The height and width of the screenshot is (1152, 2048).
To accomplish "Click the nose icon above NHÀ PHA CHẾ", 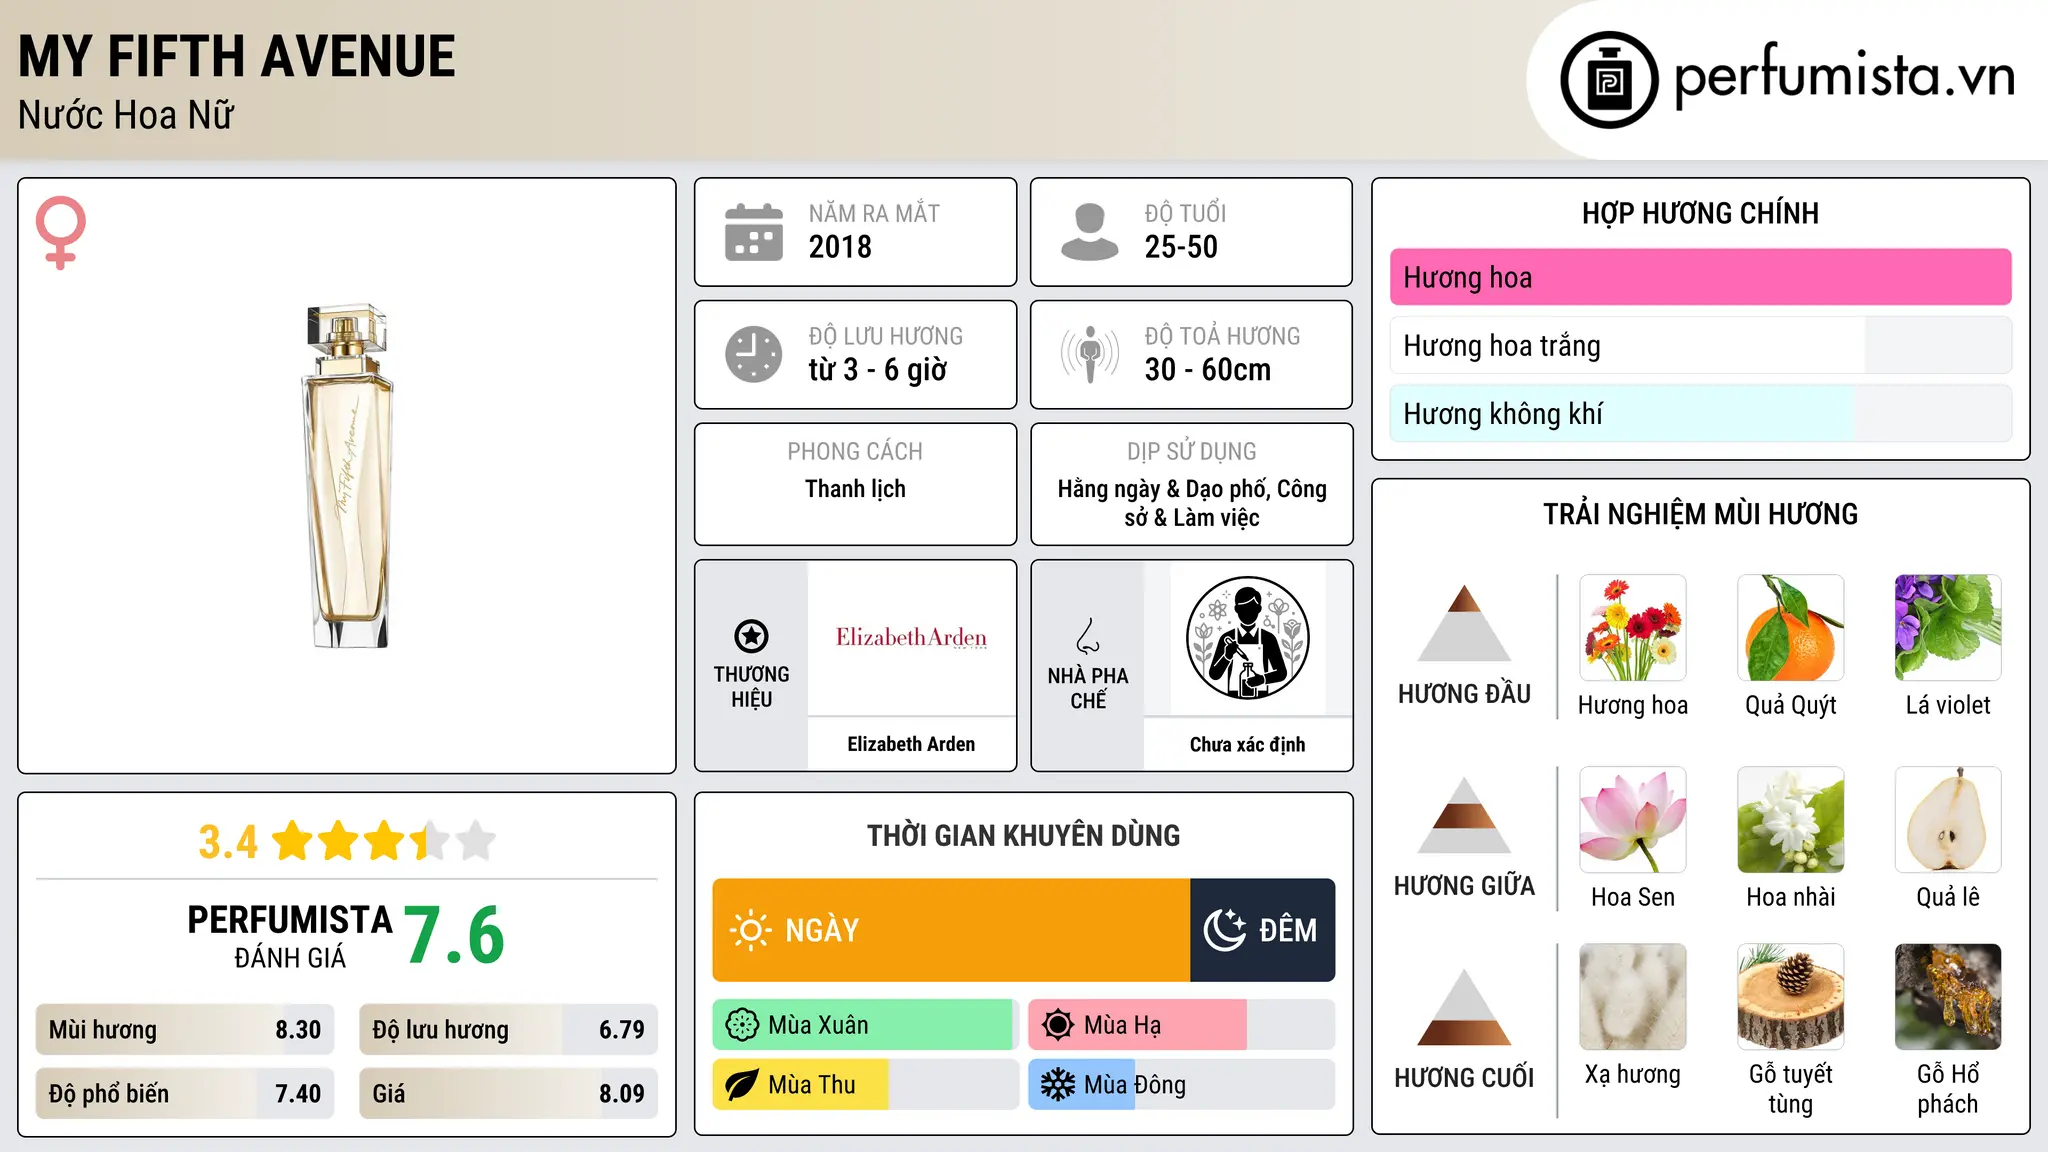I will 1088,636.
